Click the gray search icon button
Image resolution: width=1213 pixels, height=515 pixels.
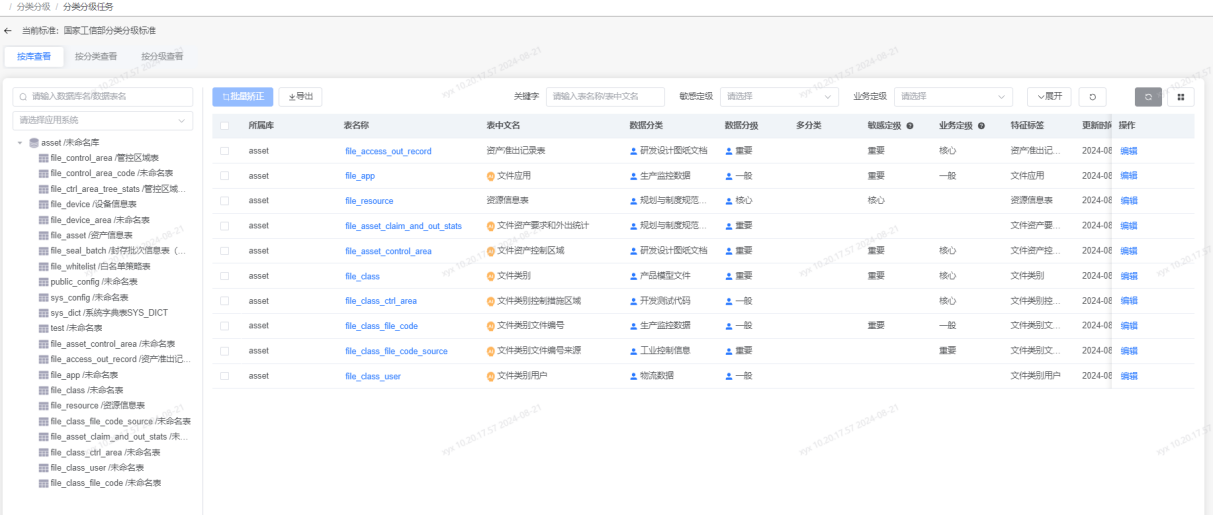pos(1148,97)
